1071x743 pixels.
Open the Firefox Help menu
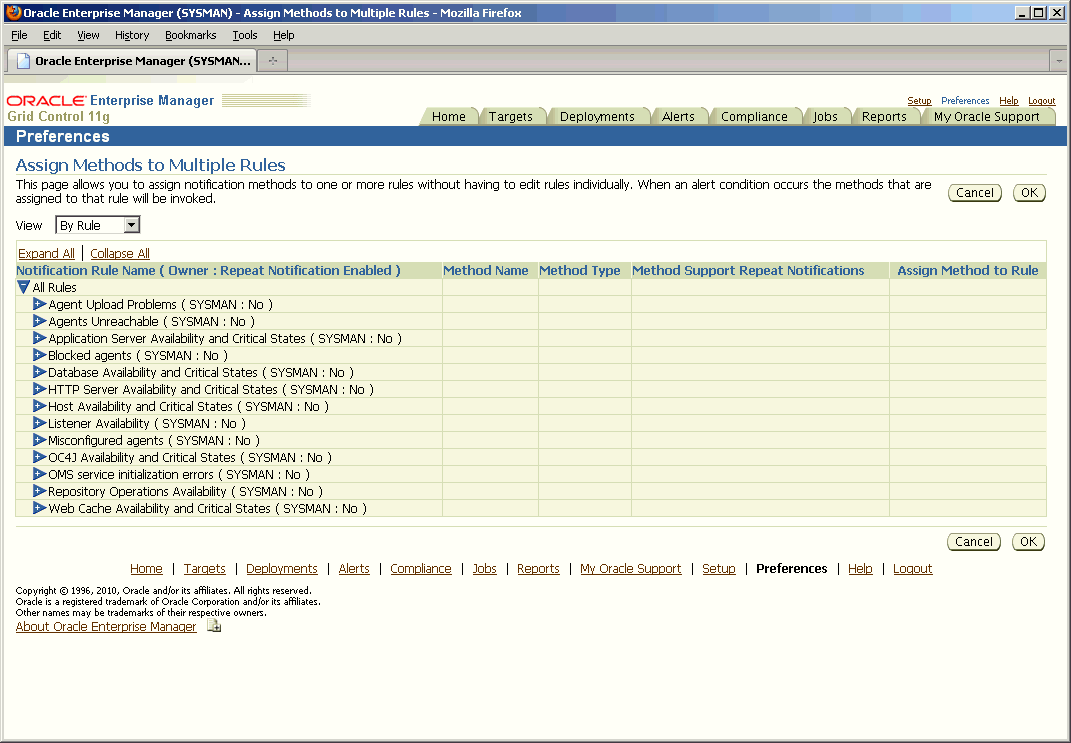(283, 35)
